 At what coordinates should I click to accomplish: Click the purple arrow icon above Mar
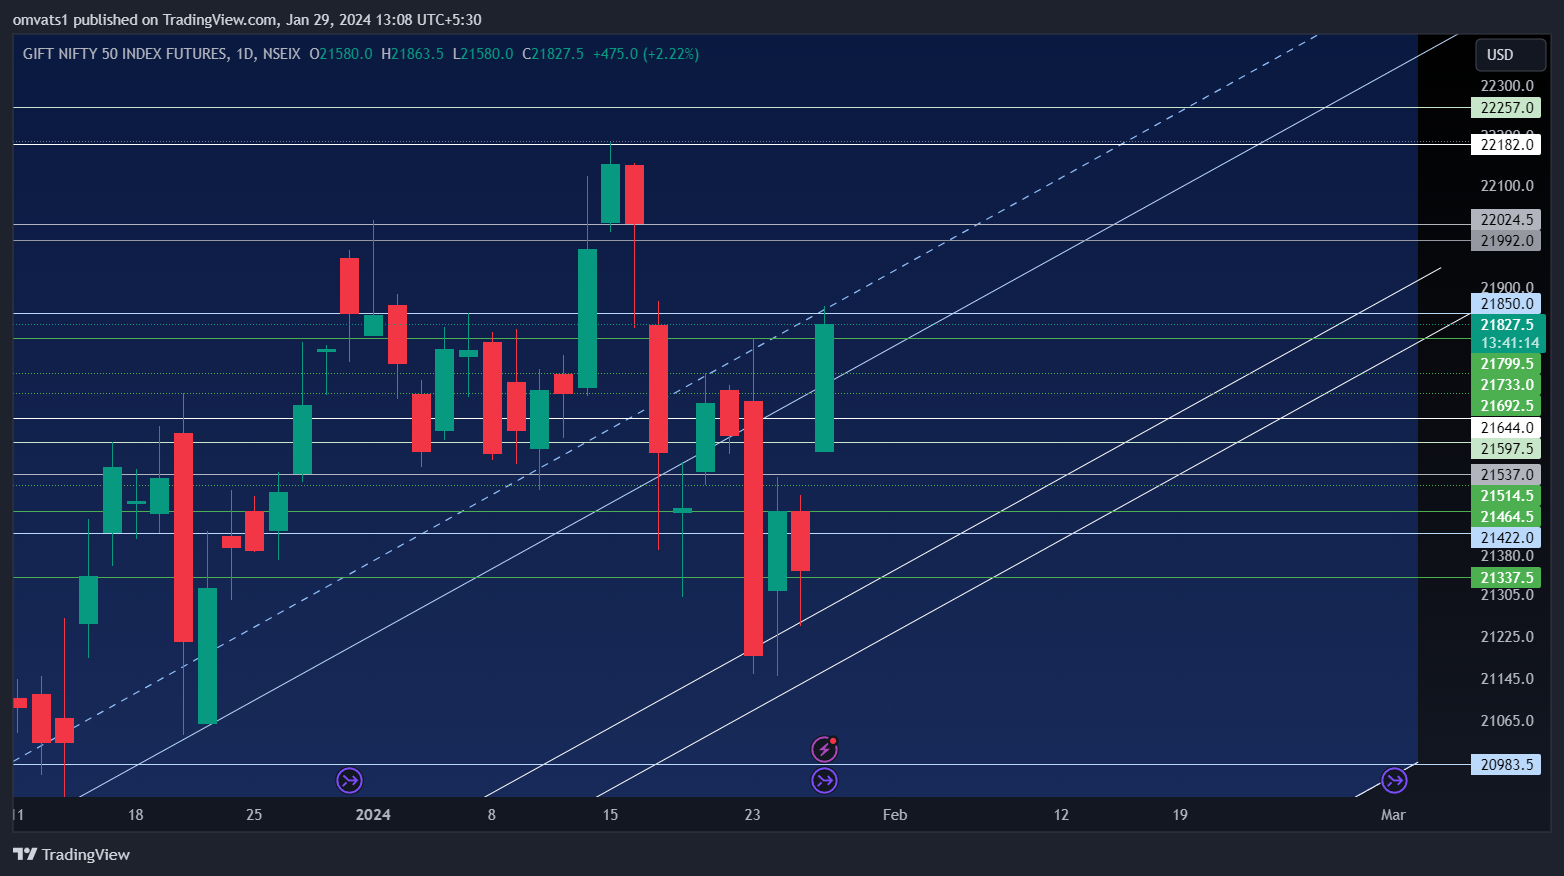pos(1394,781)
